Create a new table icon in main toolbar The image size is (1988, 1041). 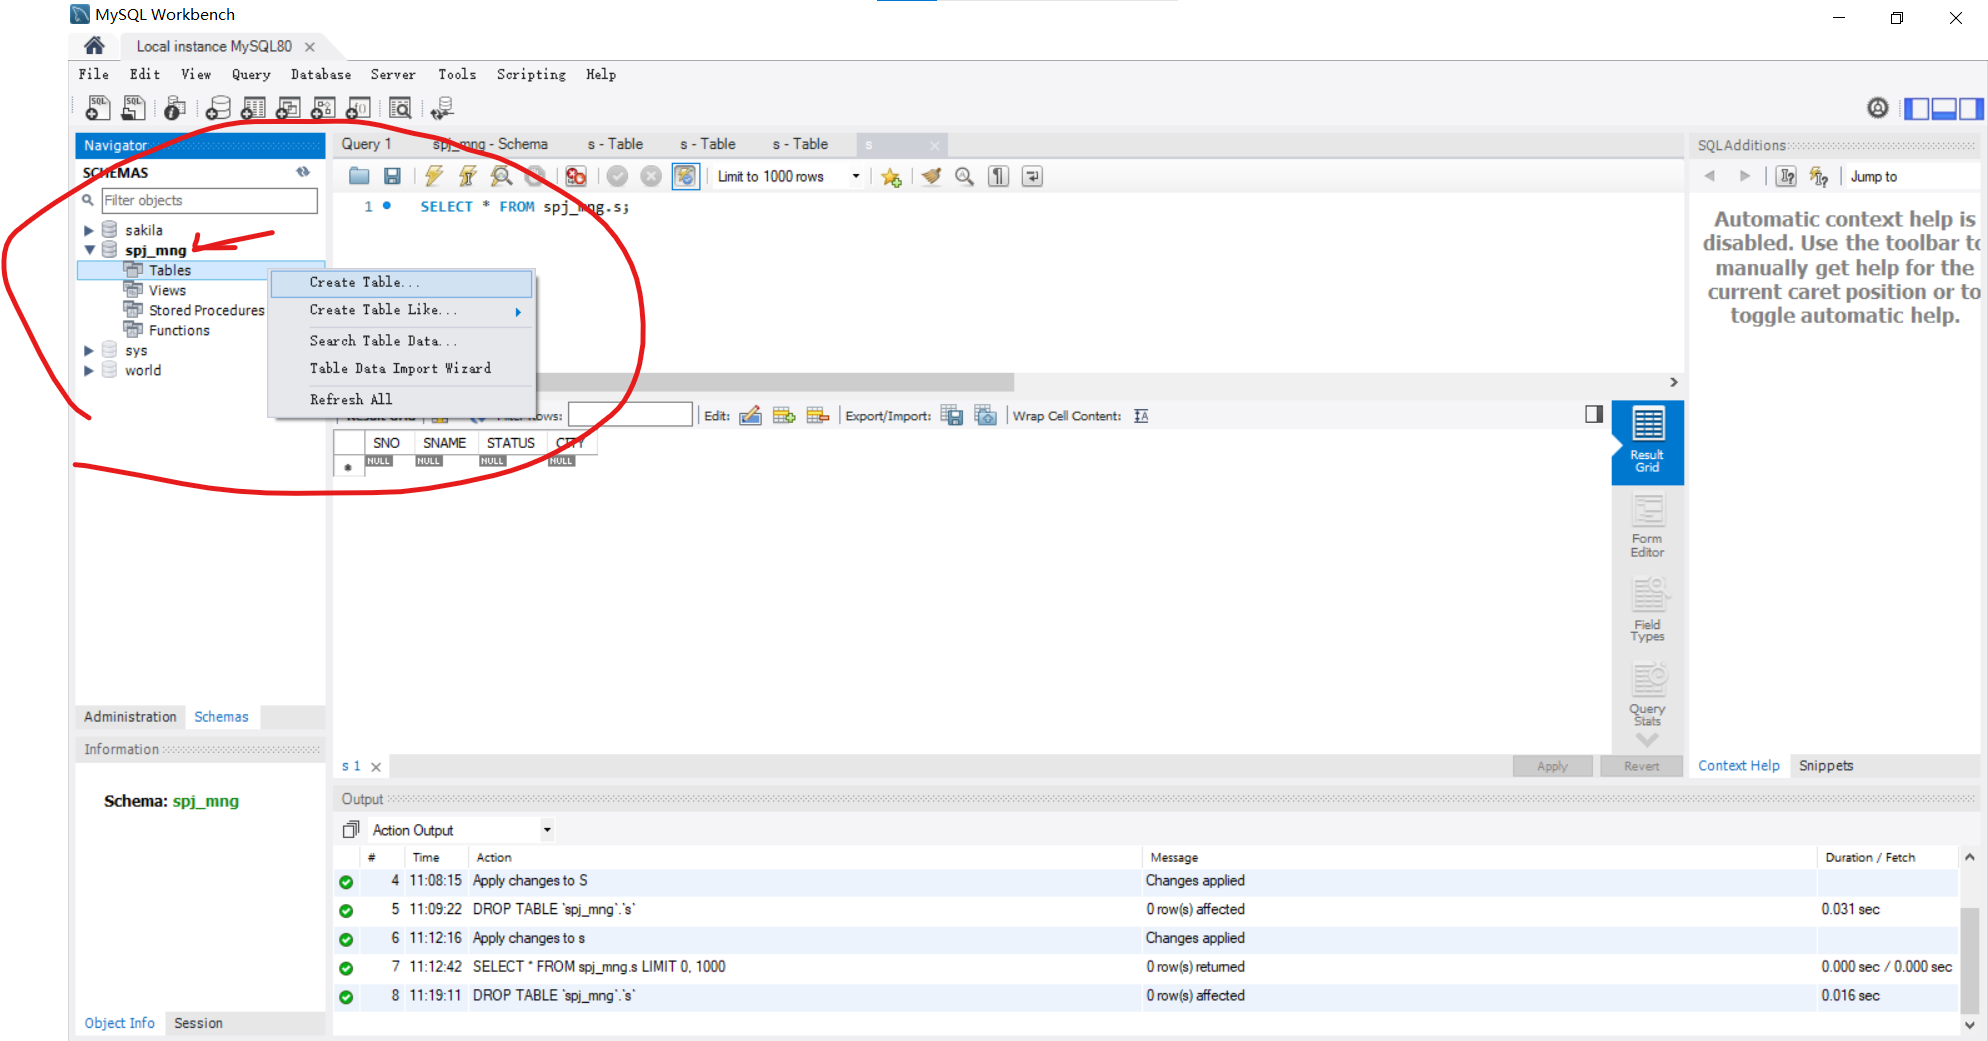(253, 108)
